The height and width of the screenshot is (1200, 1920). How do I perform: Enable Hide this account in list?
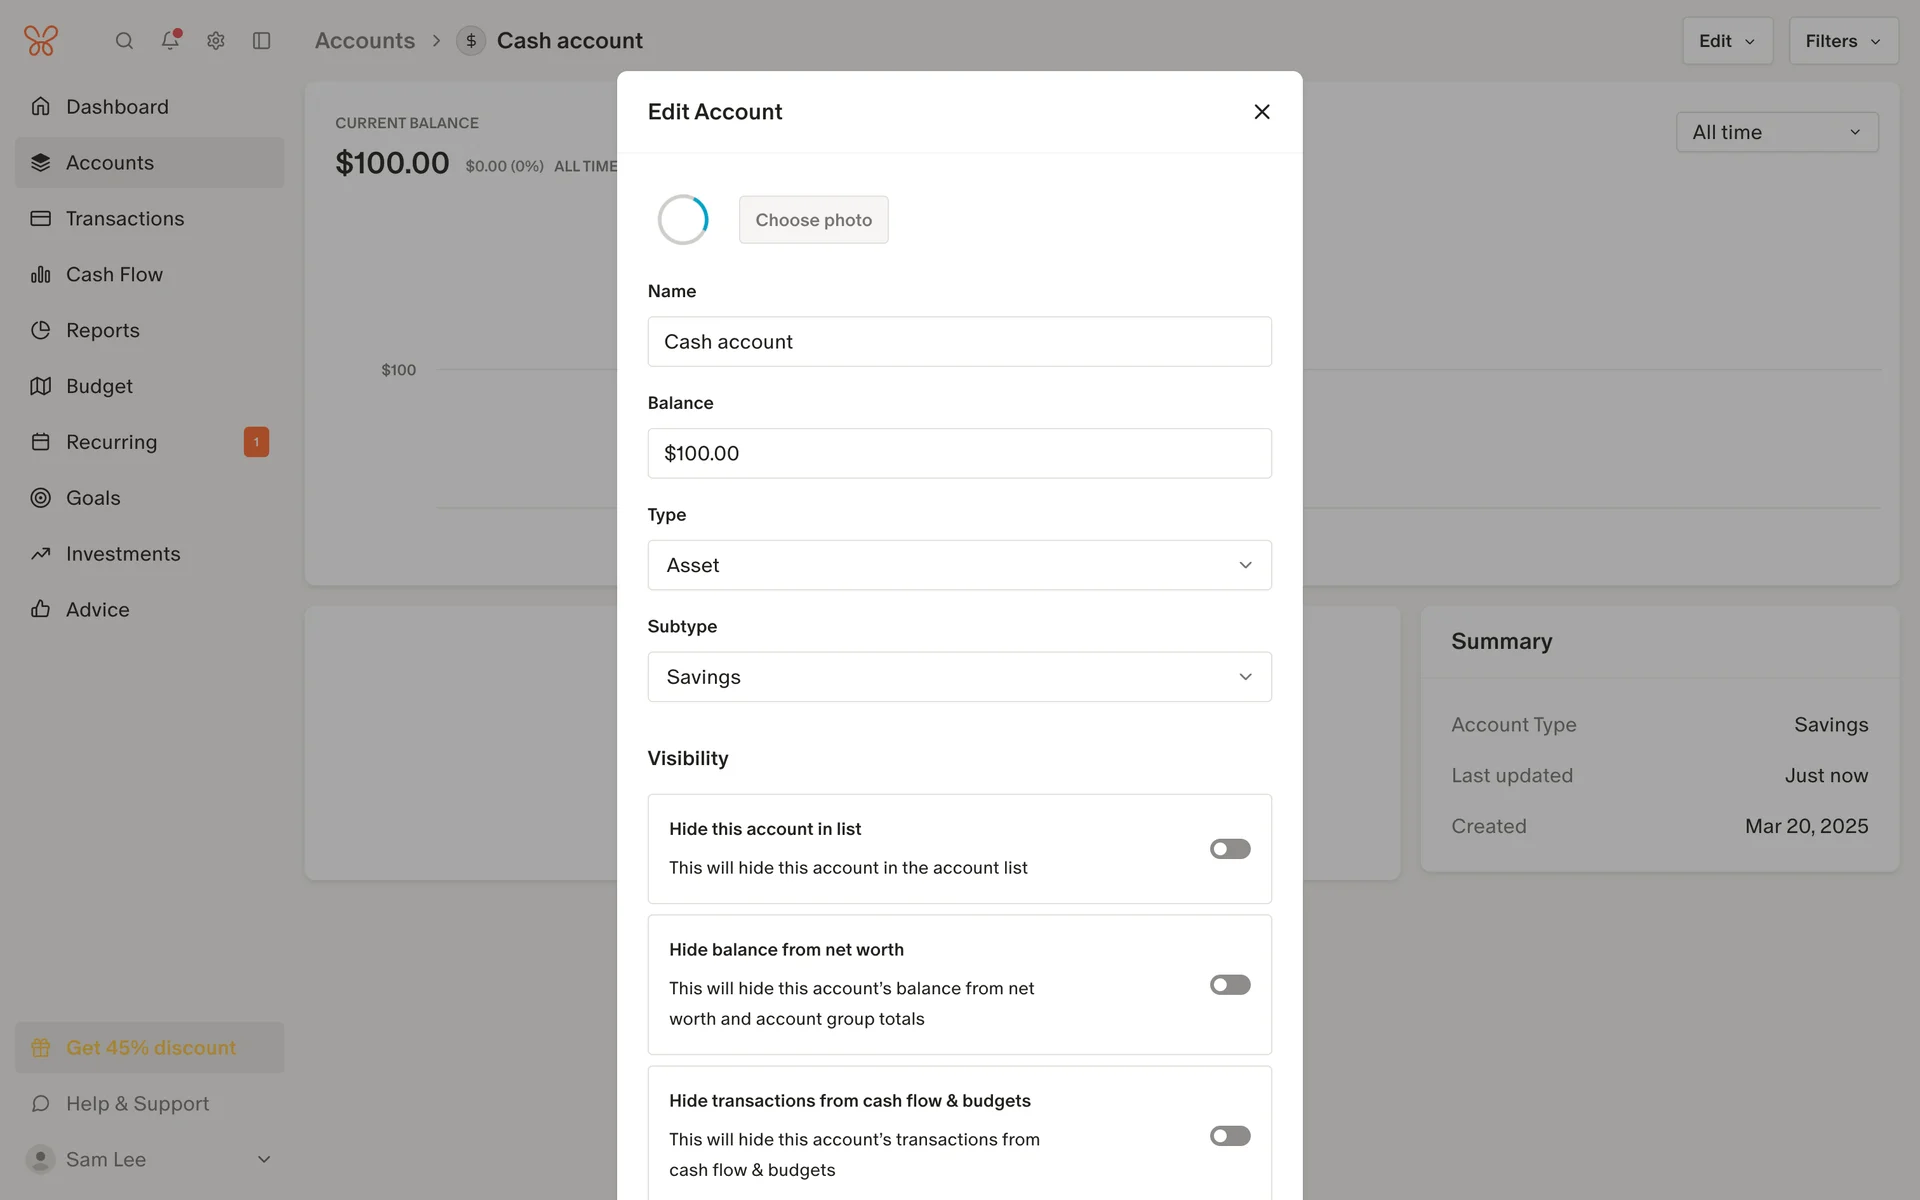coord(1230,849)
